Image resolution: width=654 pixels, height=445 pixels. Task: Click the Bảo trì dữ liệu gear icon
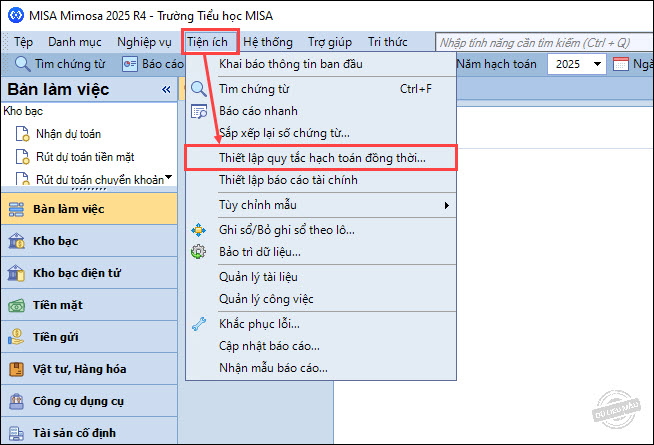click(199, 252)
